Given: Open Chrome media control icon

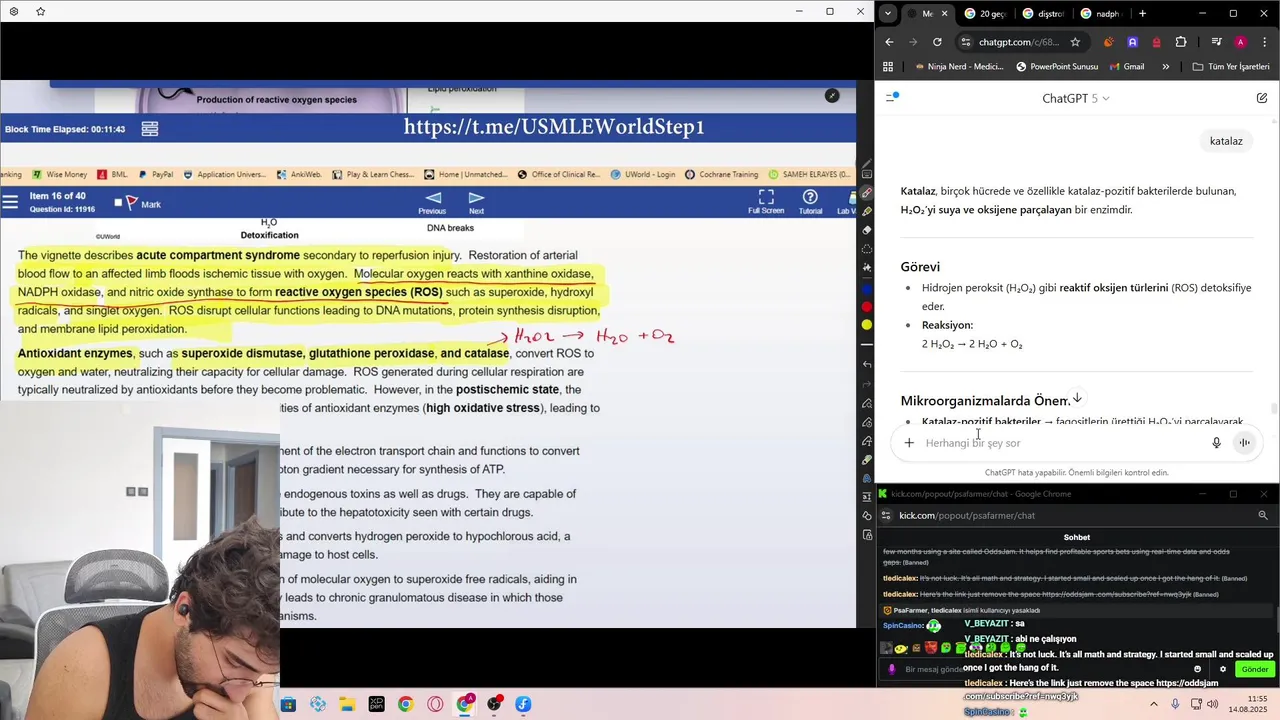Looking at the screenshot, I should click(x=1216, y=42).
